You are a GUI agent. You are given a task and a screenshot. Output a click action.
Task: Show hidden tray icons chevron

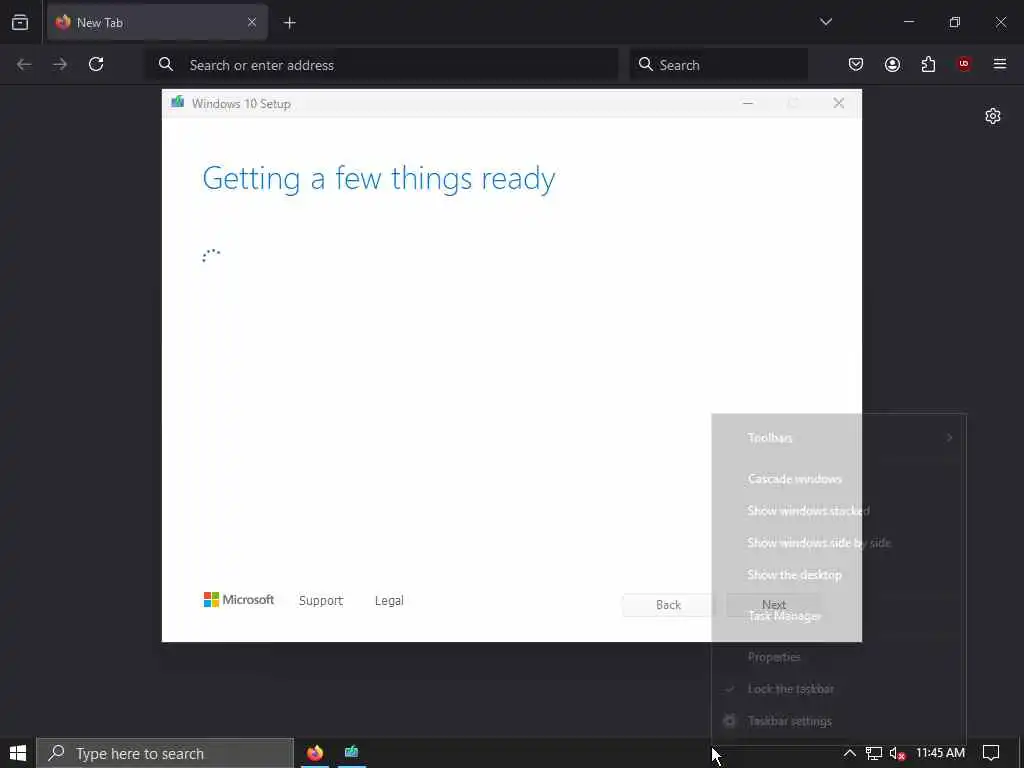849,753
